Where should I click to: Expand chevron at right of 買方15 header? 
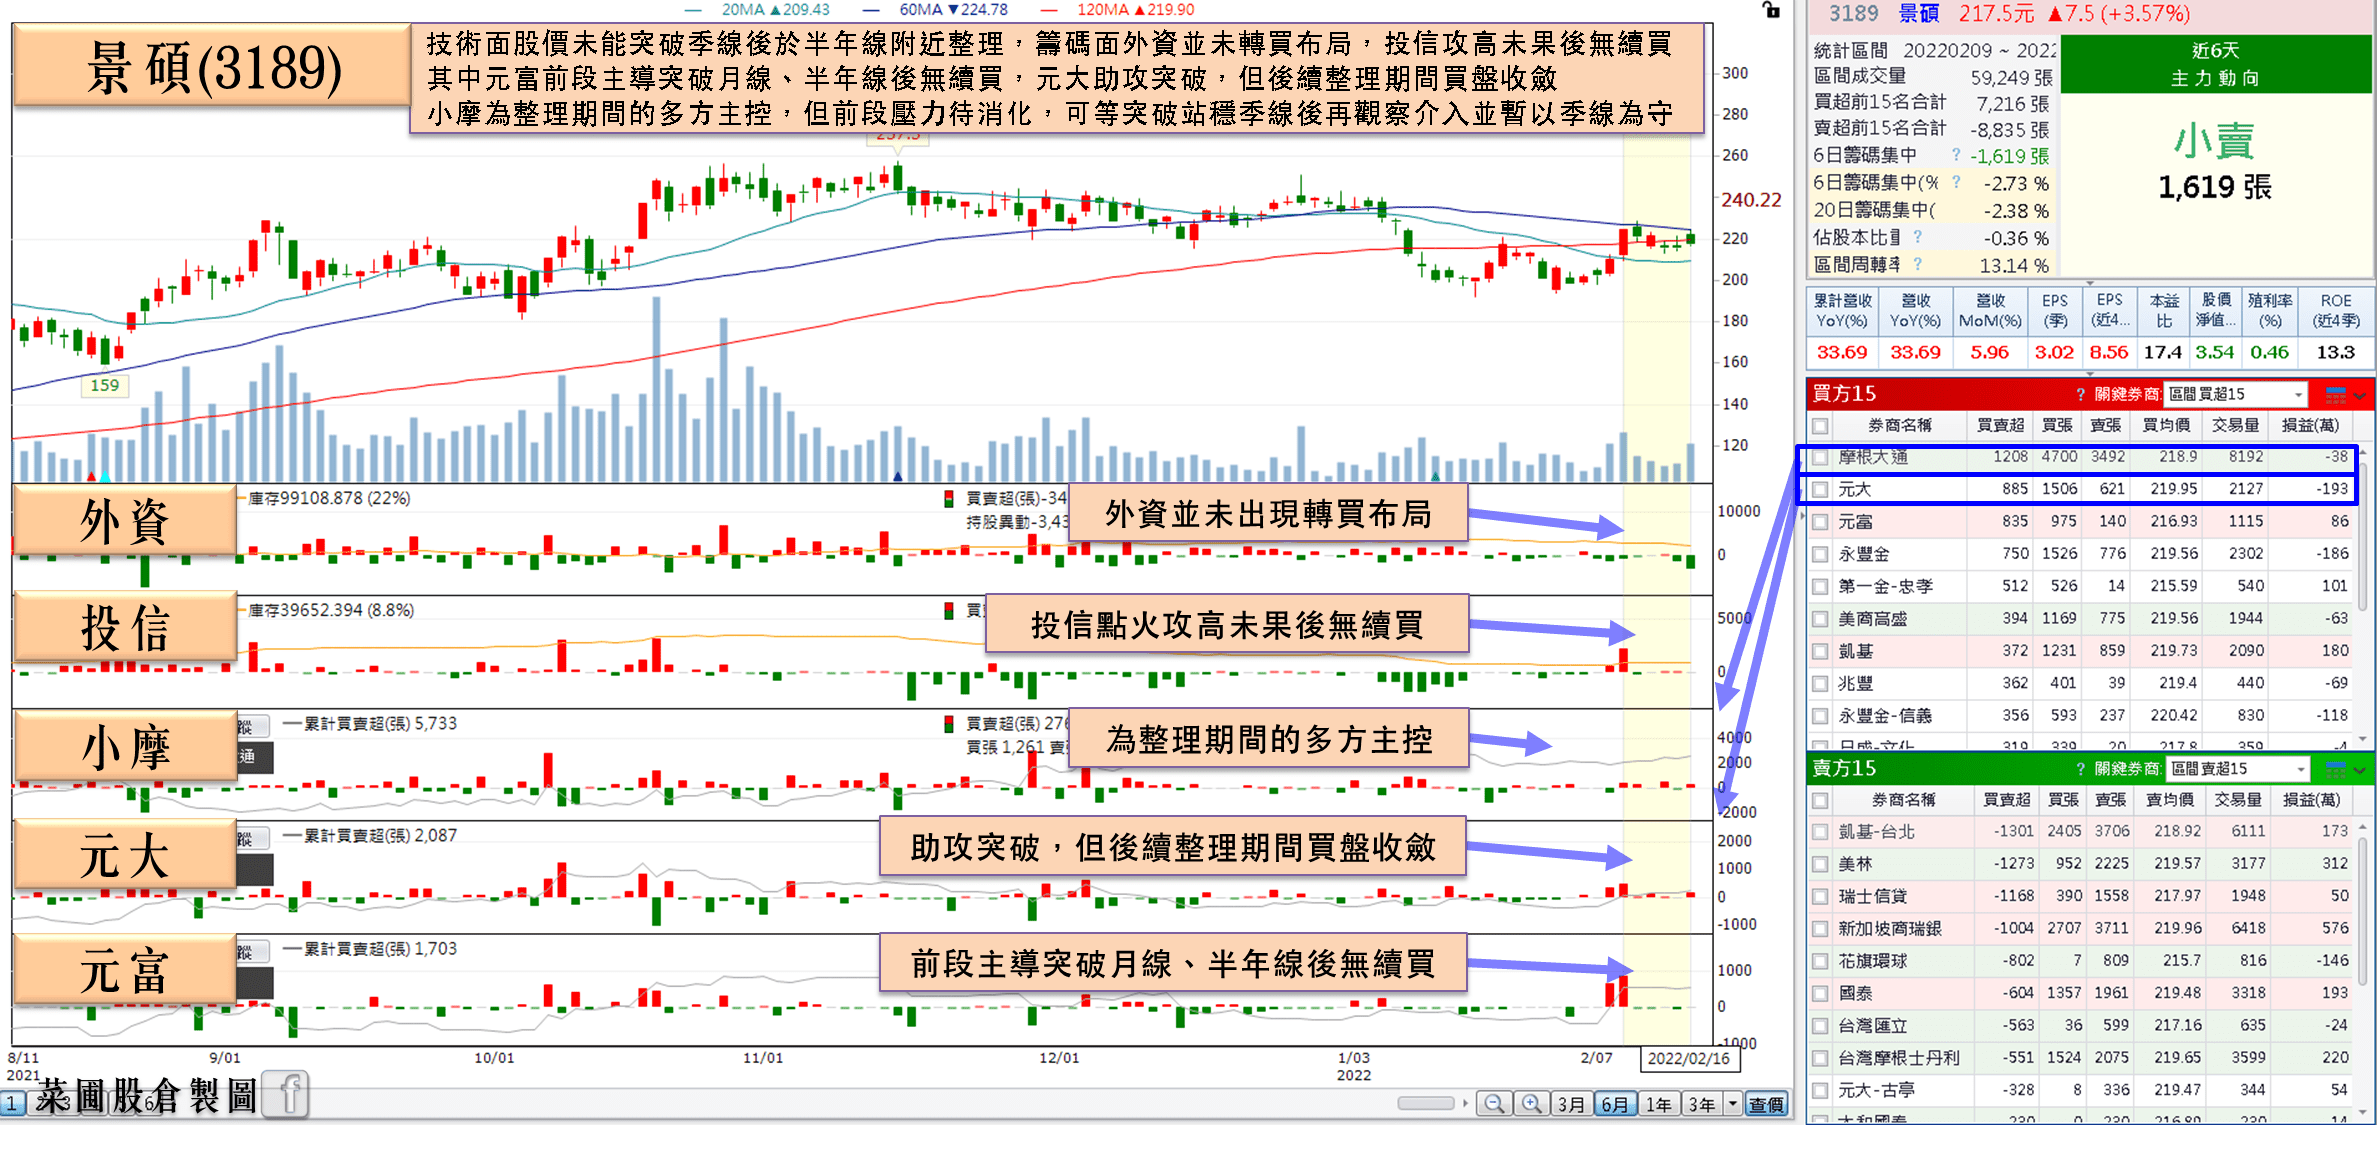2360,395
